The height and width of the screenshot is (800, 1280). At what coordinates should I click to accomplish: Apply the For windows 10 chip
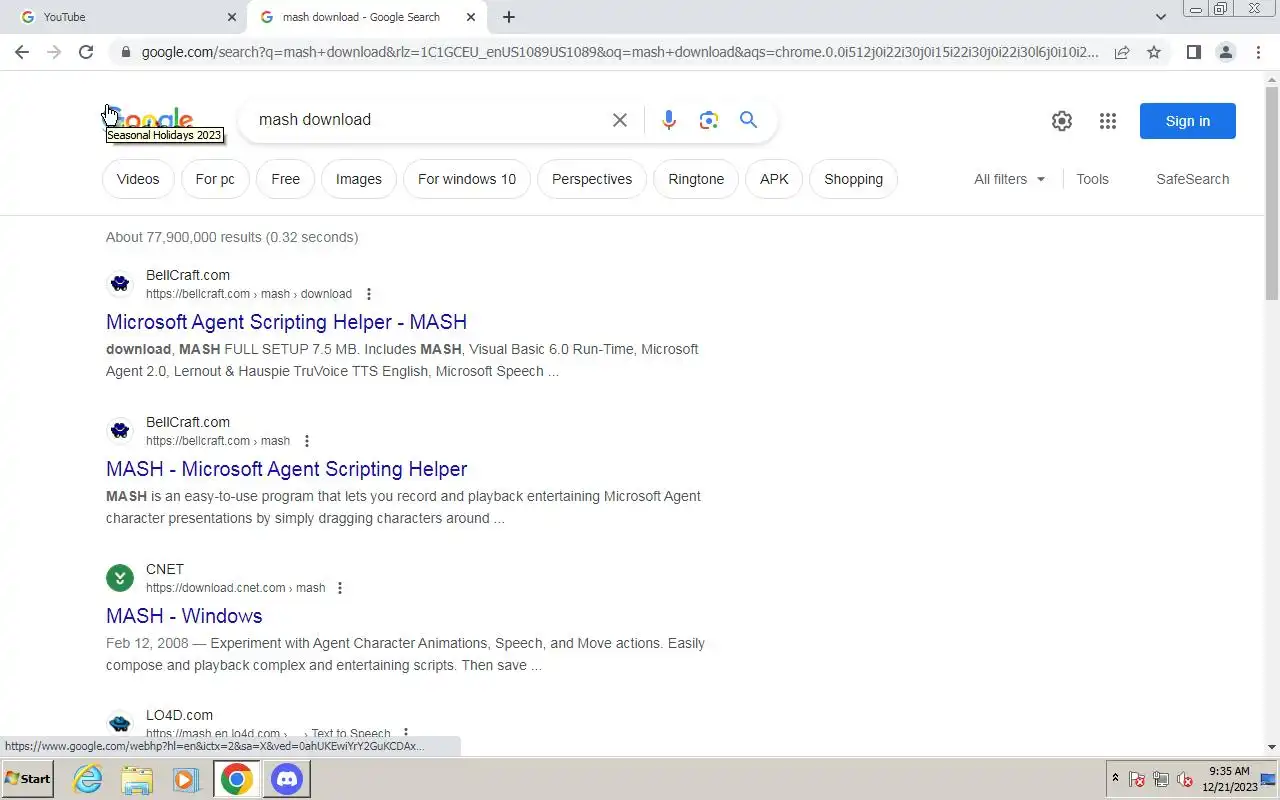point(467,179)
